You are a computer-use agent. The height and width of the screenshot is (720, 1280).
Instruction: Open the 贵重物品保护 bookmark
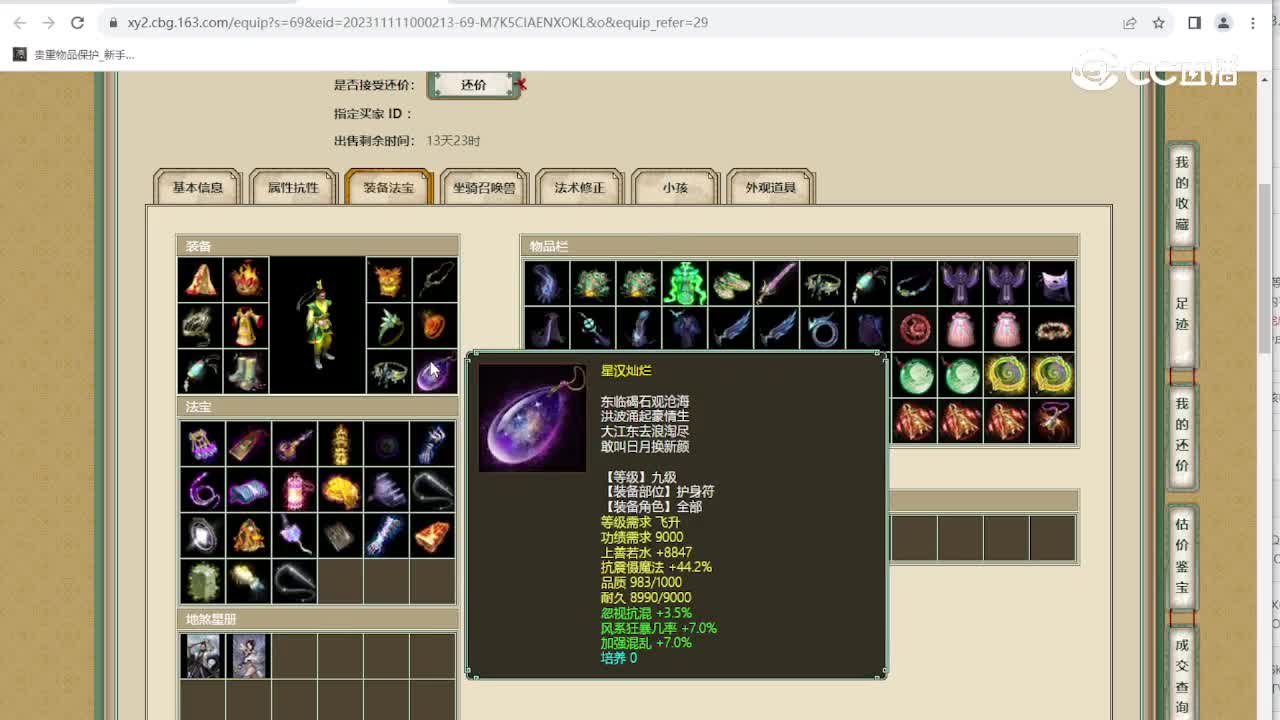74,55
